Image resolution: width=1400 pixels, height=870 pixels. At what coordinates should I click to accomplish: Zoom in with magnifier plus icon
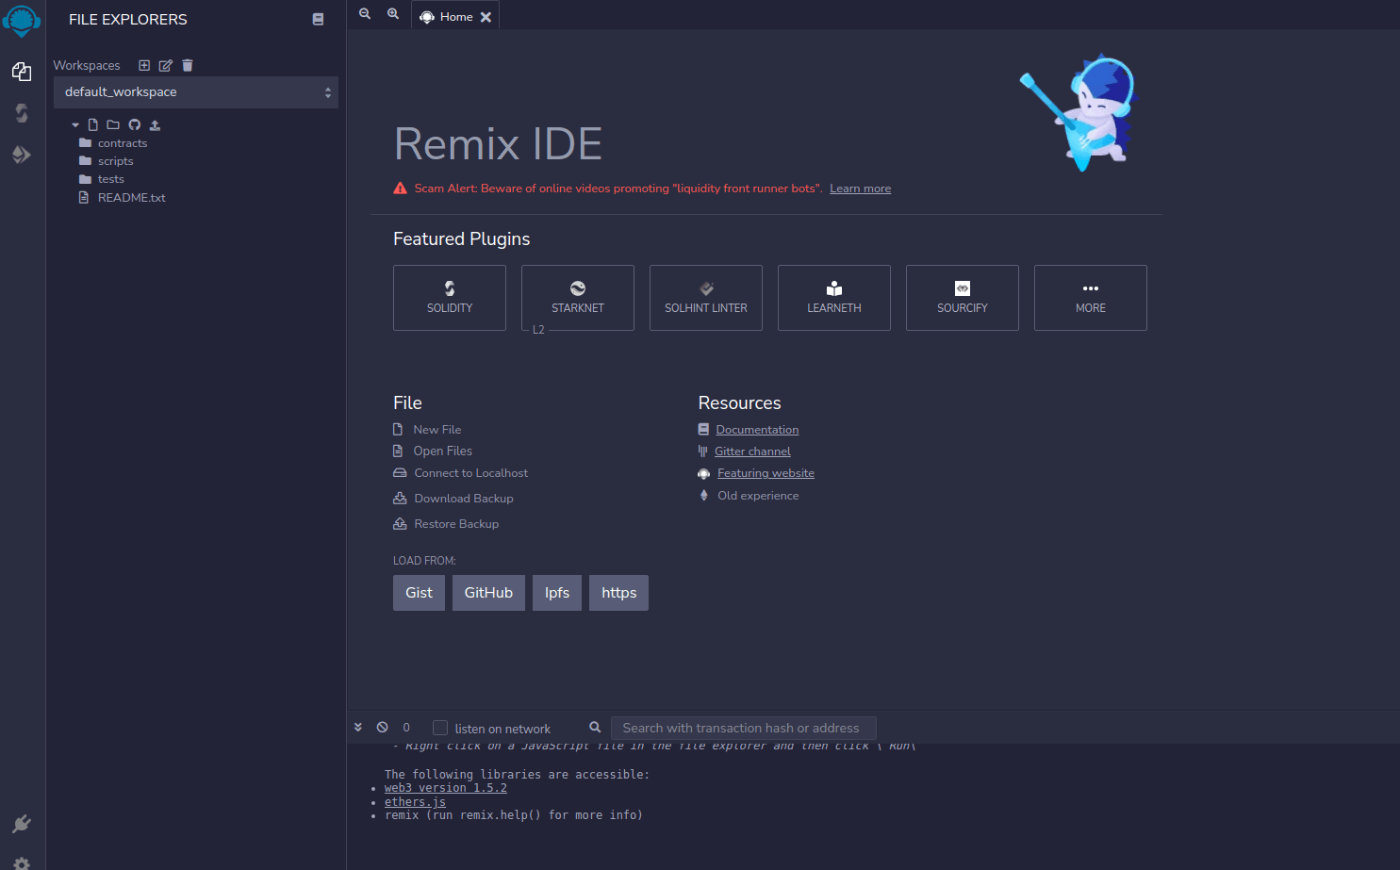click(393, 14)
